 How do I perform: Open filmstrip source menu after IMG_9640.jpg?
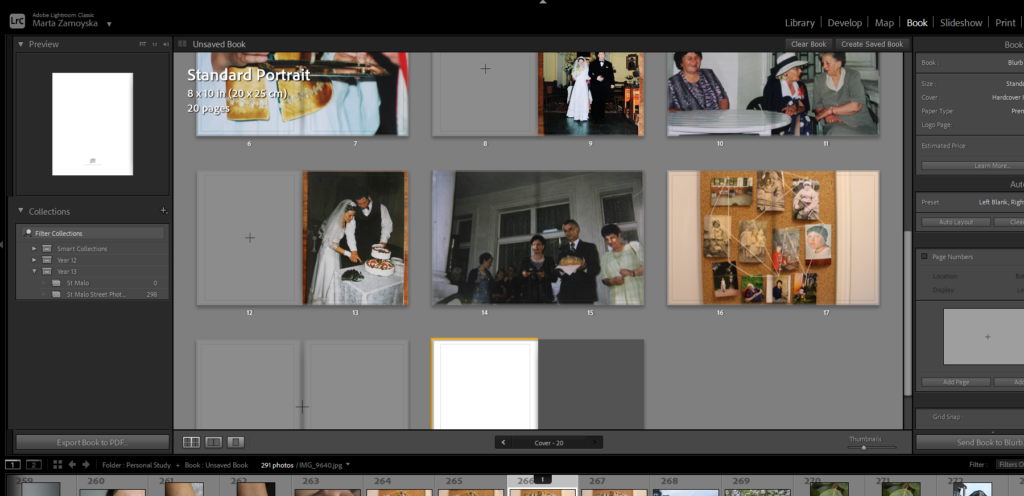point(347,465)
